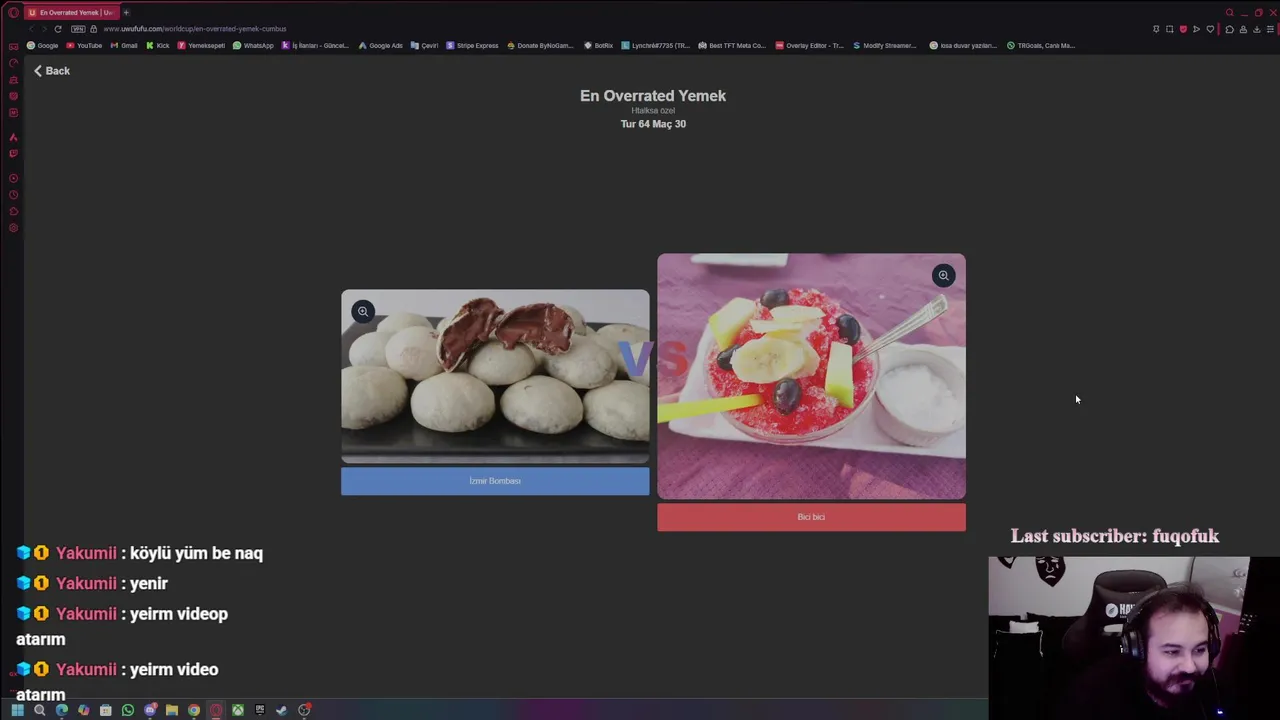The image size is (1280, 720).
Task: Open Stripe Express bookmark
Action: (472, 45)
